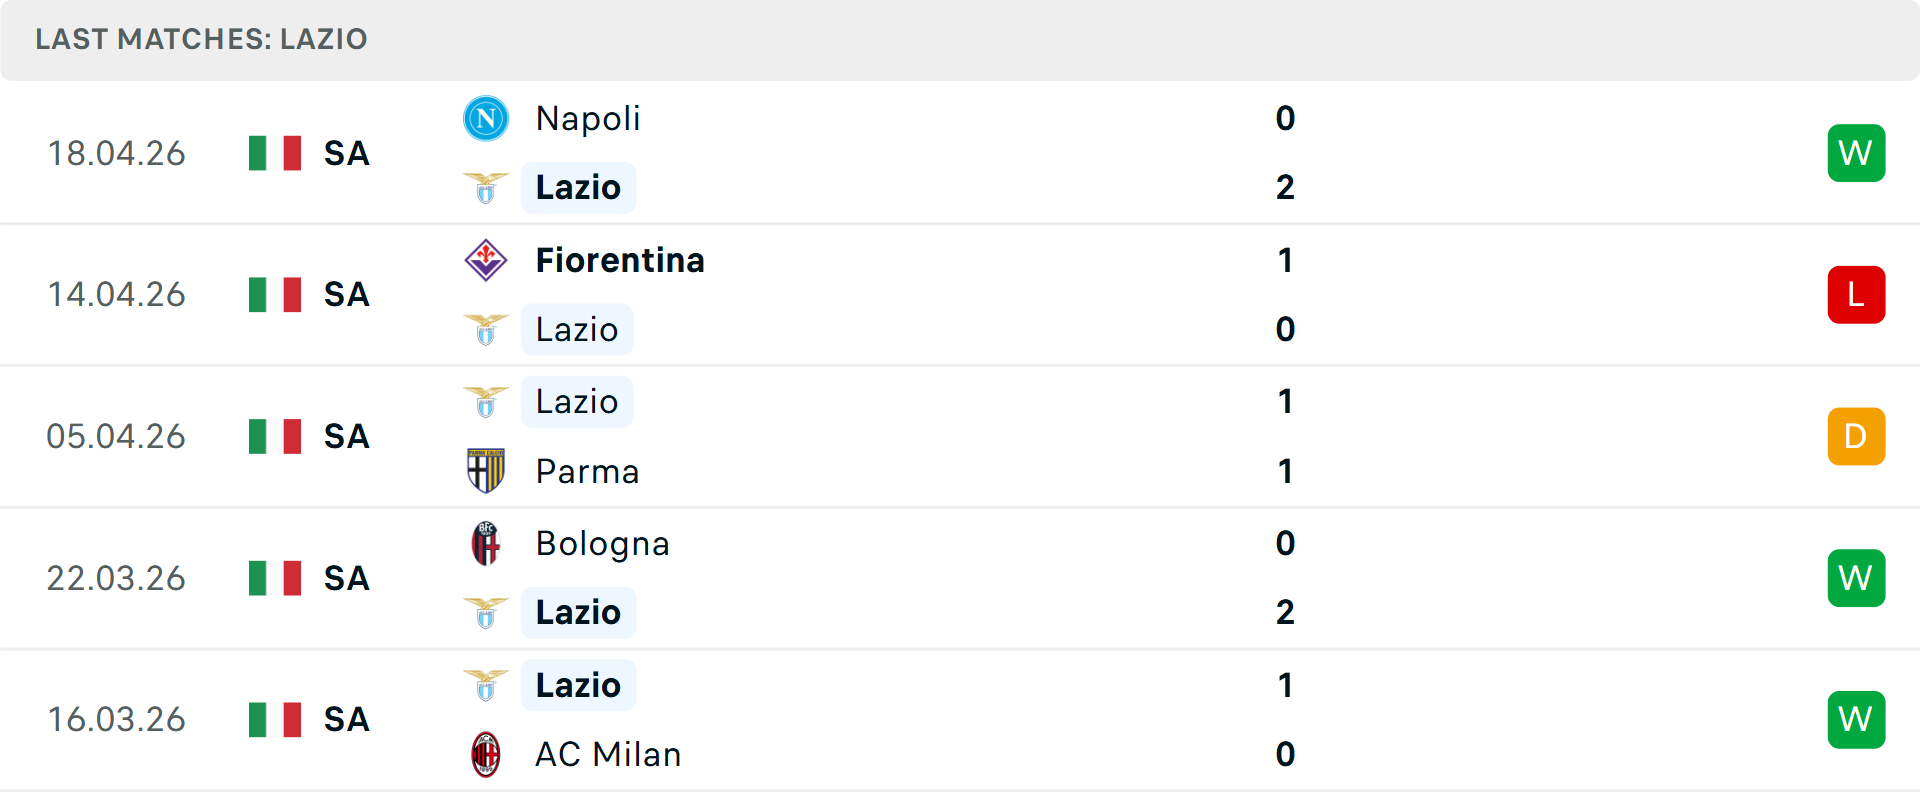This screenshot has width=1920, height=792.
Task: Click the Last Matches: Lazio header
Action: click(201, 39)
